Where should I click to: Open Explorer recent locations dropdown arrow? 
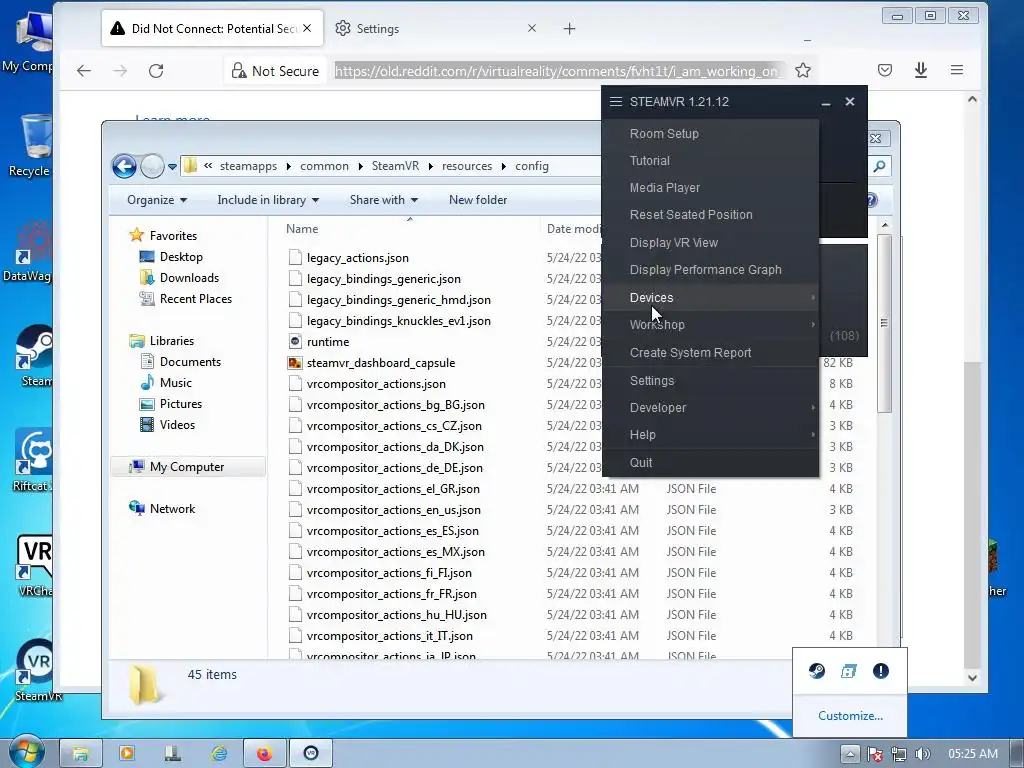click(172, 167)
